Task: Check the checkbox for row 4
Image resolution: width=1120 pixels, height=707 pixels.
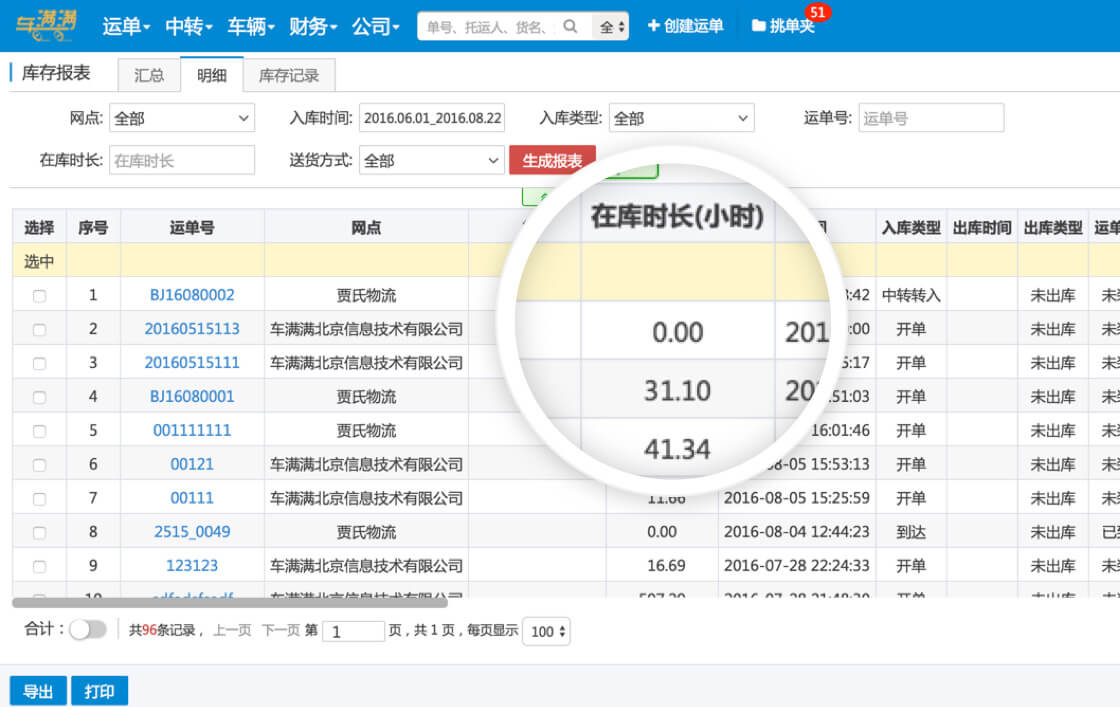Action: 39,397
